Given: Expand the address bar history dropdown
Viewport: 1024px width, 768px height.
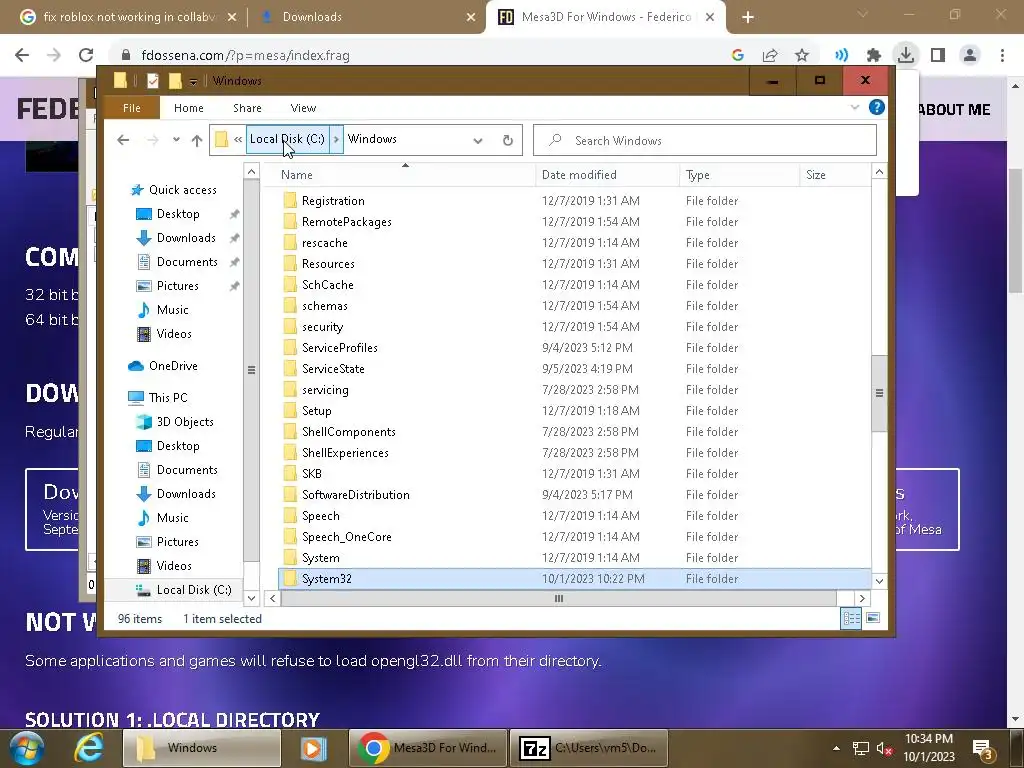Looking at the screenshot, I should tap(478, 140).
